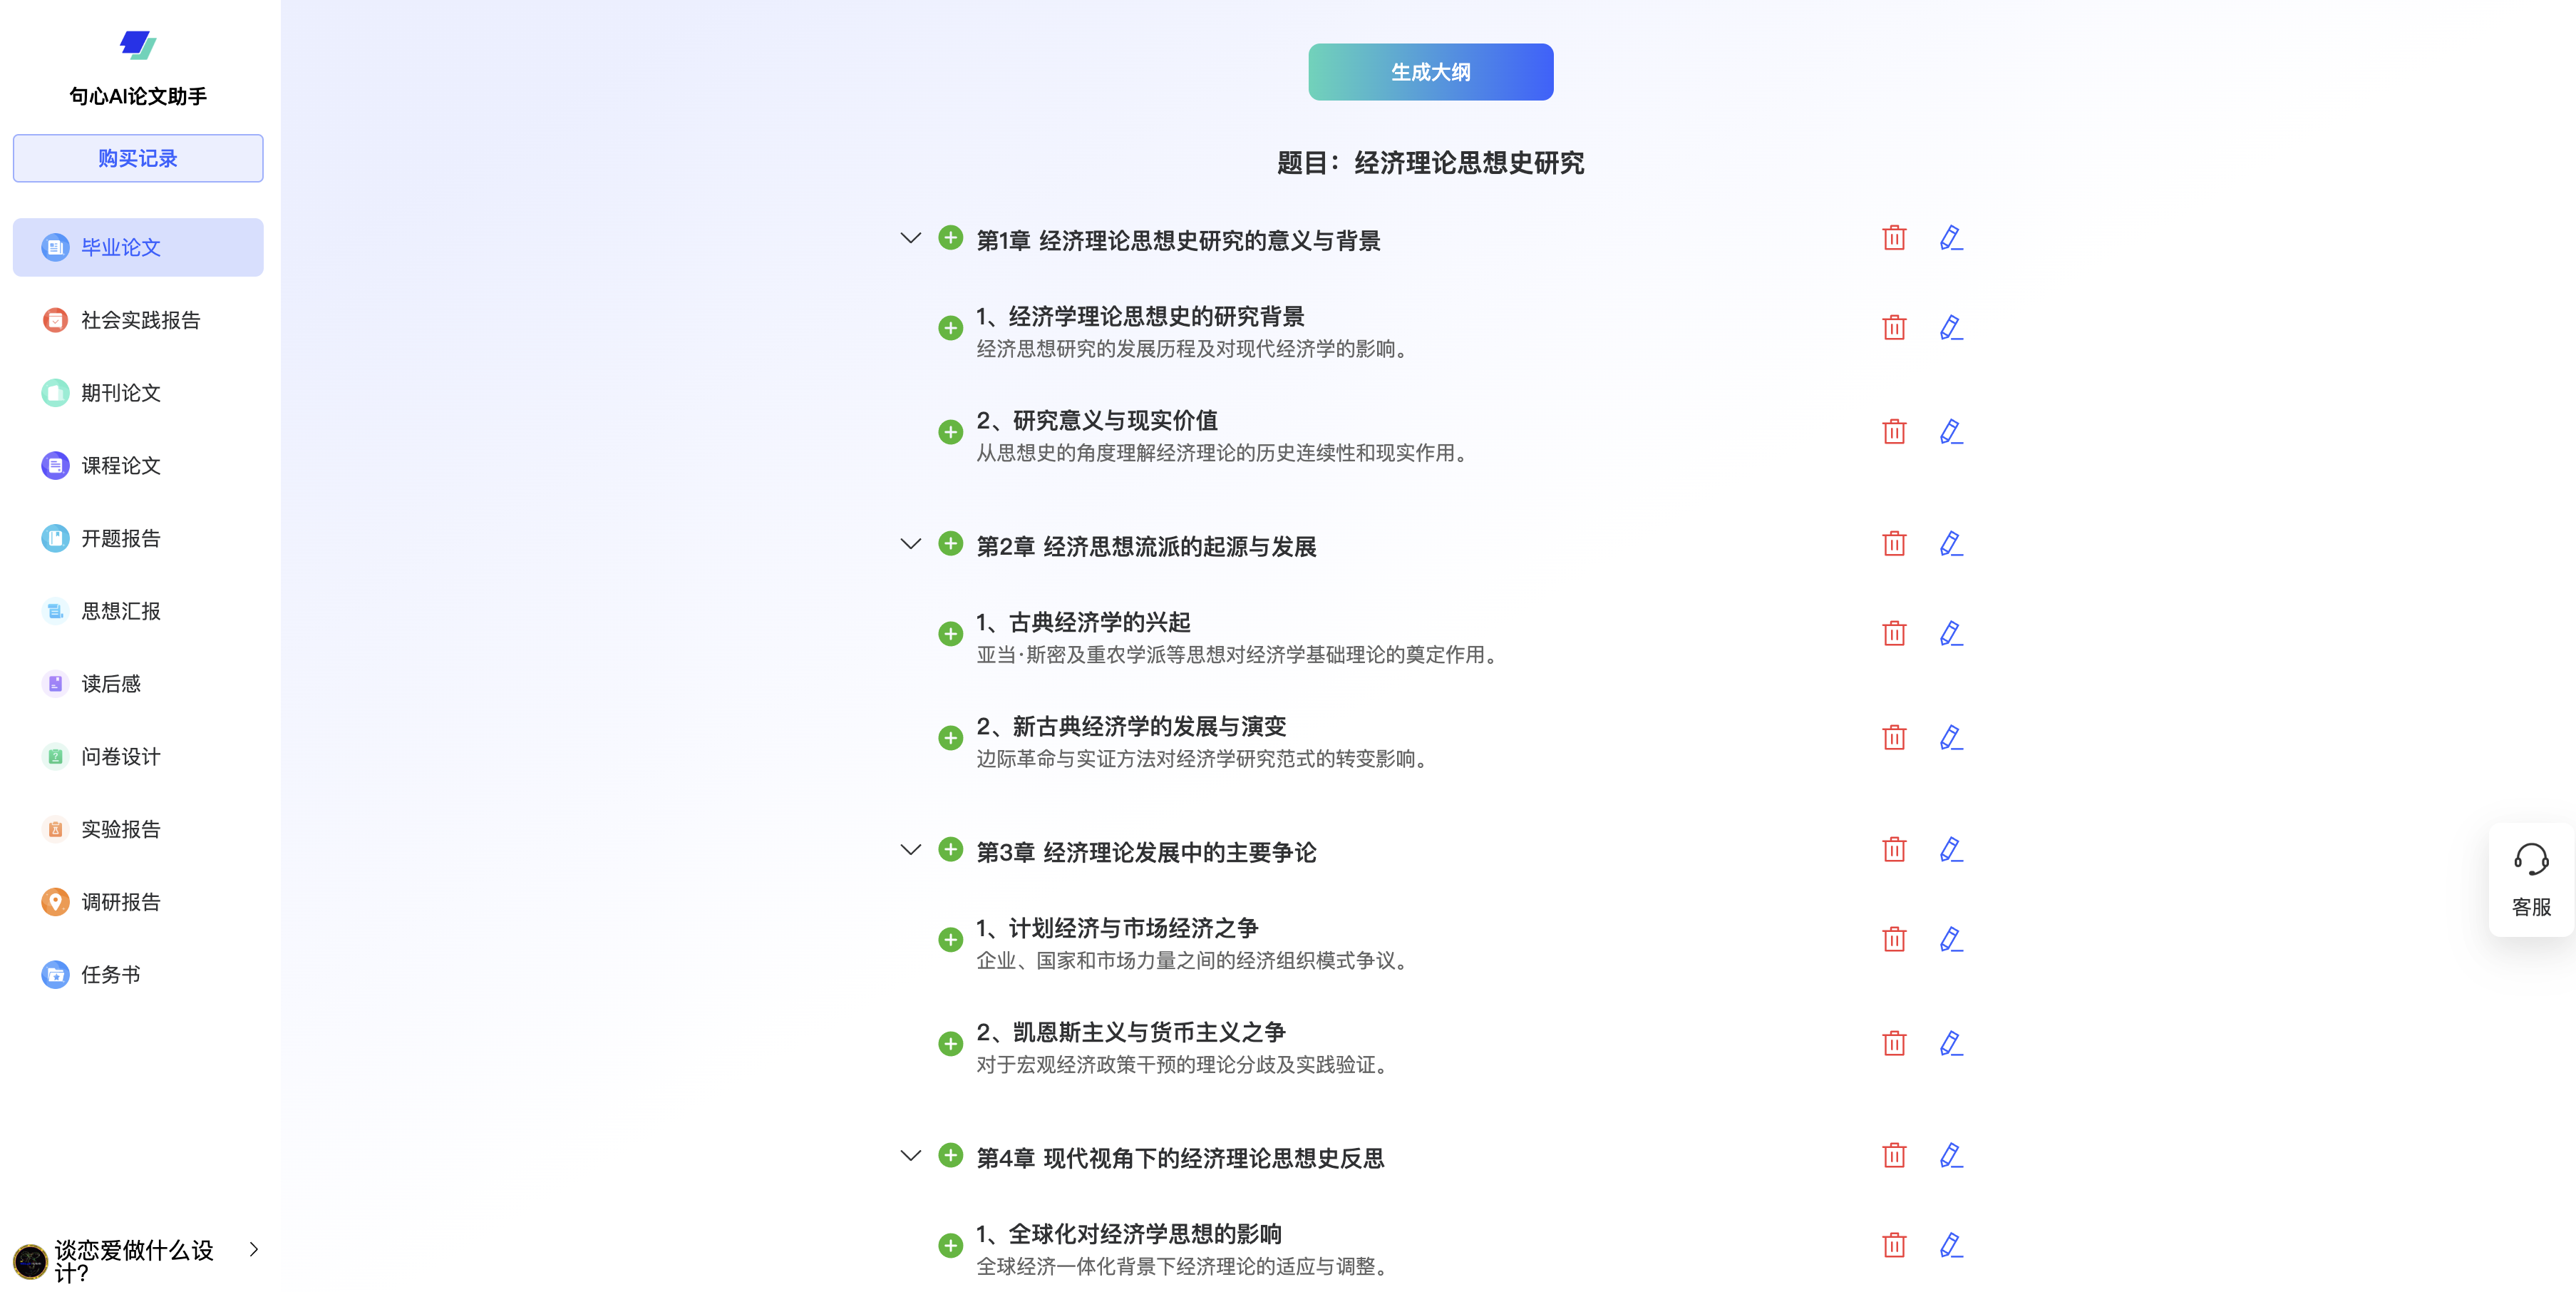Edit section 计划经济与市场经济之争
Screen dimensions: 2576x1292
[x=1950, y=940]
